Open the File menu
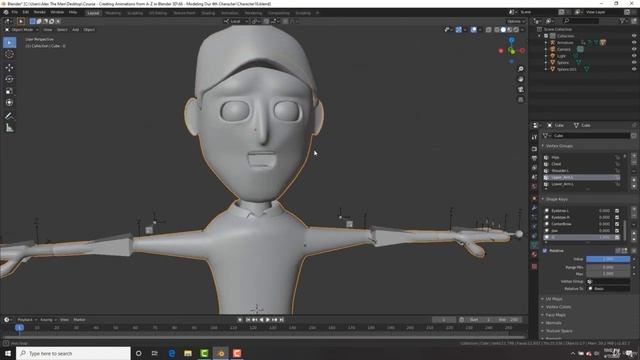The width and height of the screenshot is (640, 360). pyautogui.click(x=15, y=12)
